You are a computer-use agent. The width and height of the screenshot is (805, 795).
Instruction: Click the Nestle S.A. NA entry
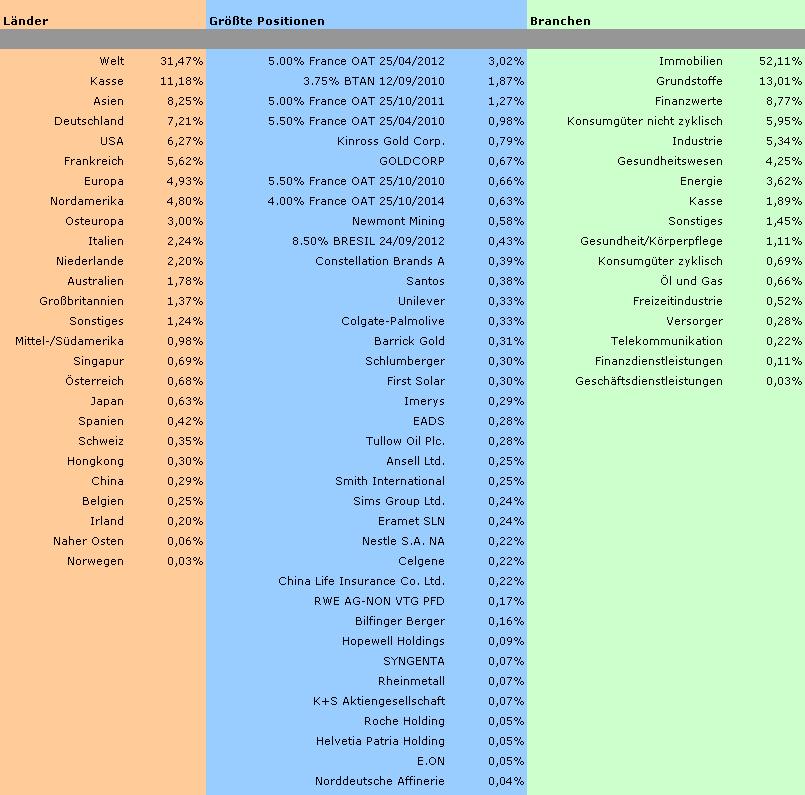pos(403,541)
